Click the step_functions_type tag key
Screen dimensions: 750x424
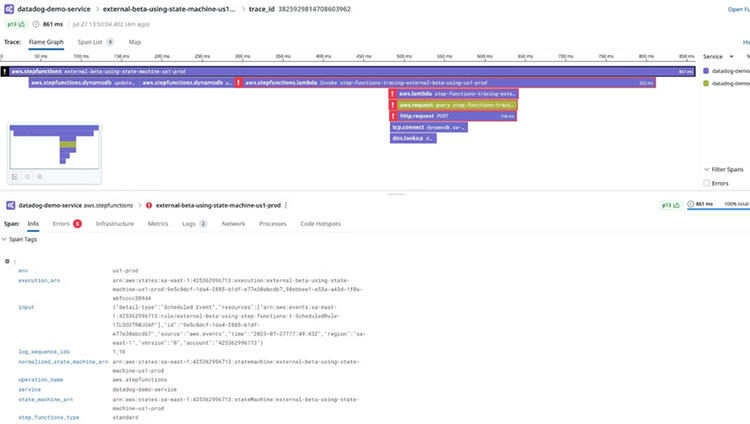49,417
